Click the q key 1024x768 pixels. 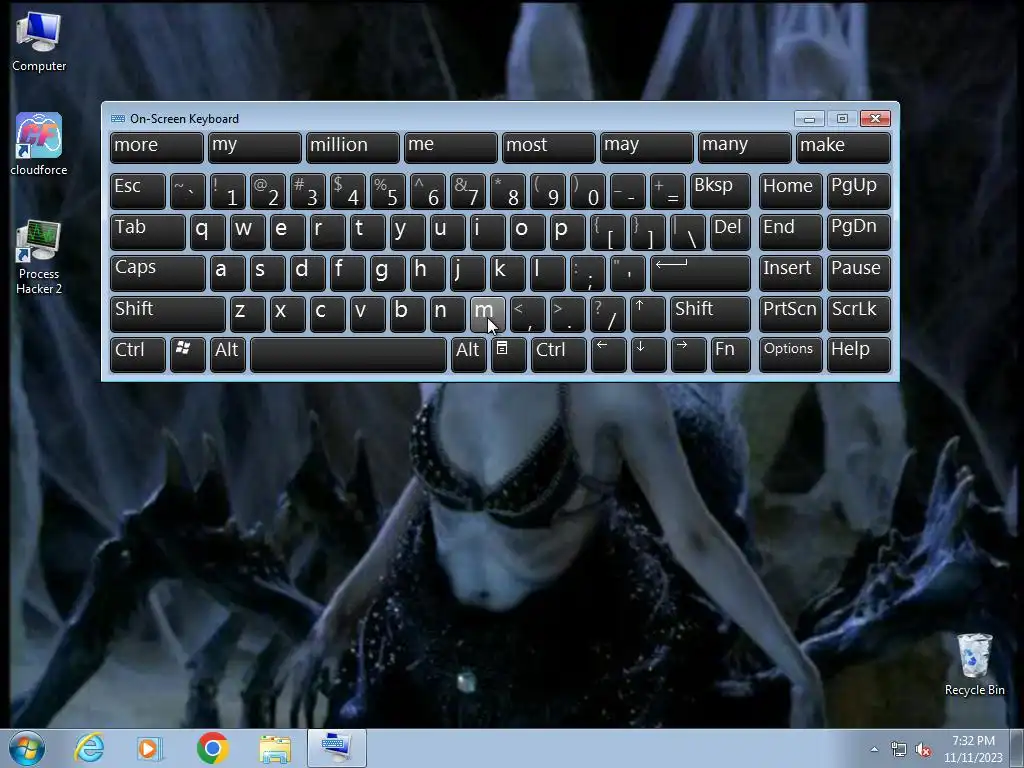tap(207, 232)
